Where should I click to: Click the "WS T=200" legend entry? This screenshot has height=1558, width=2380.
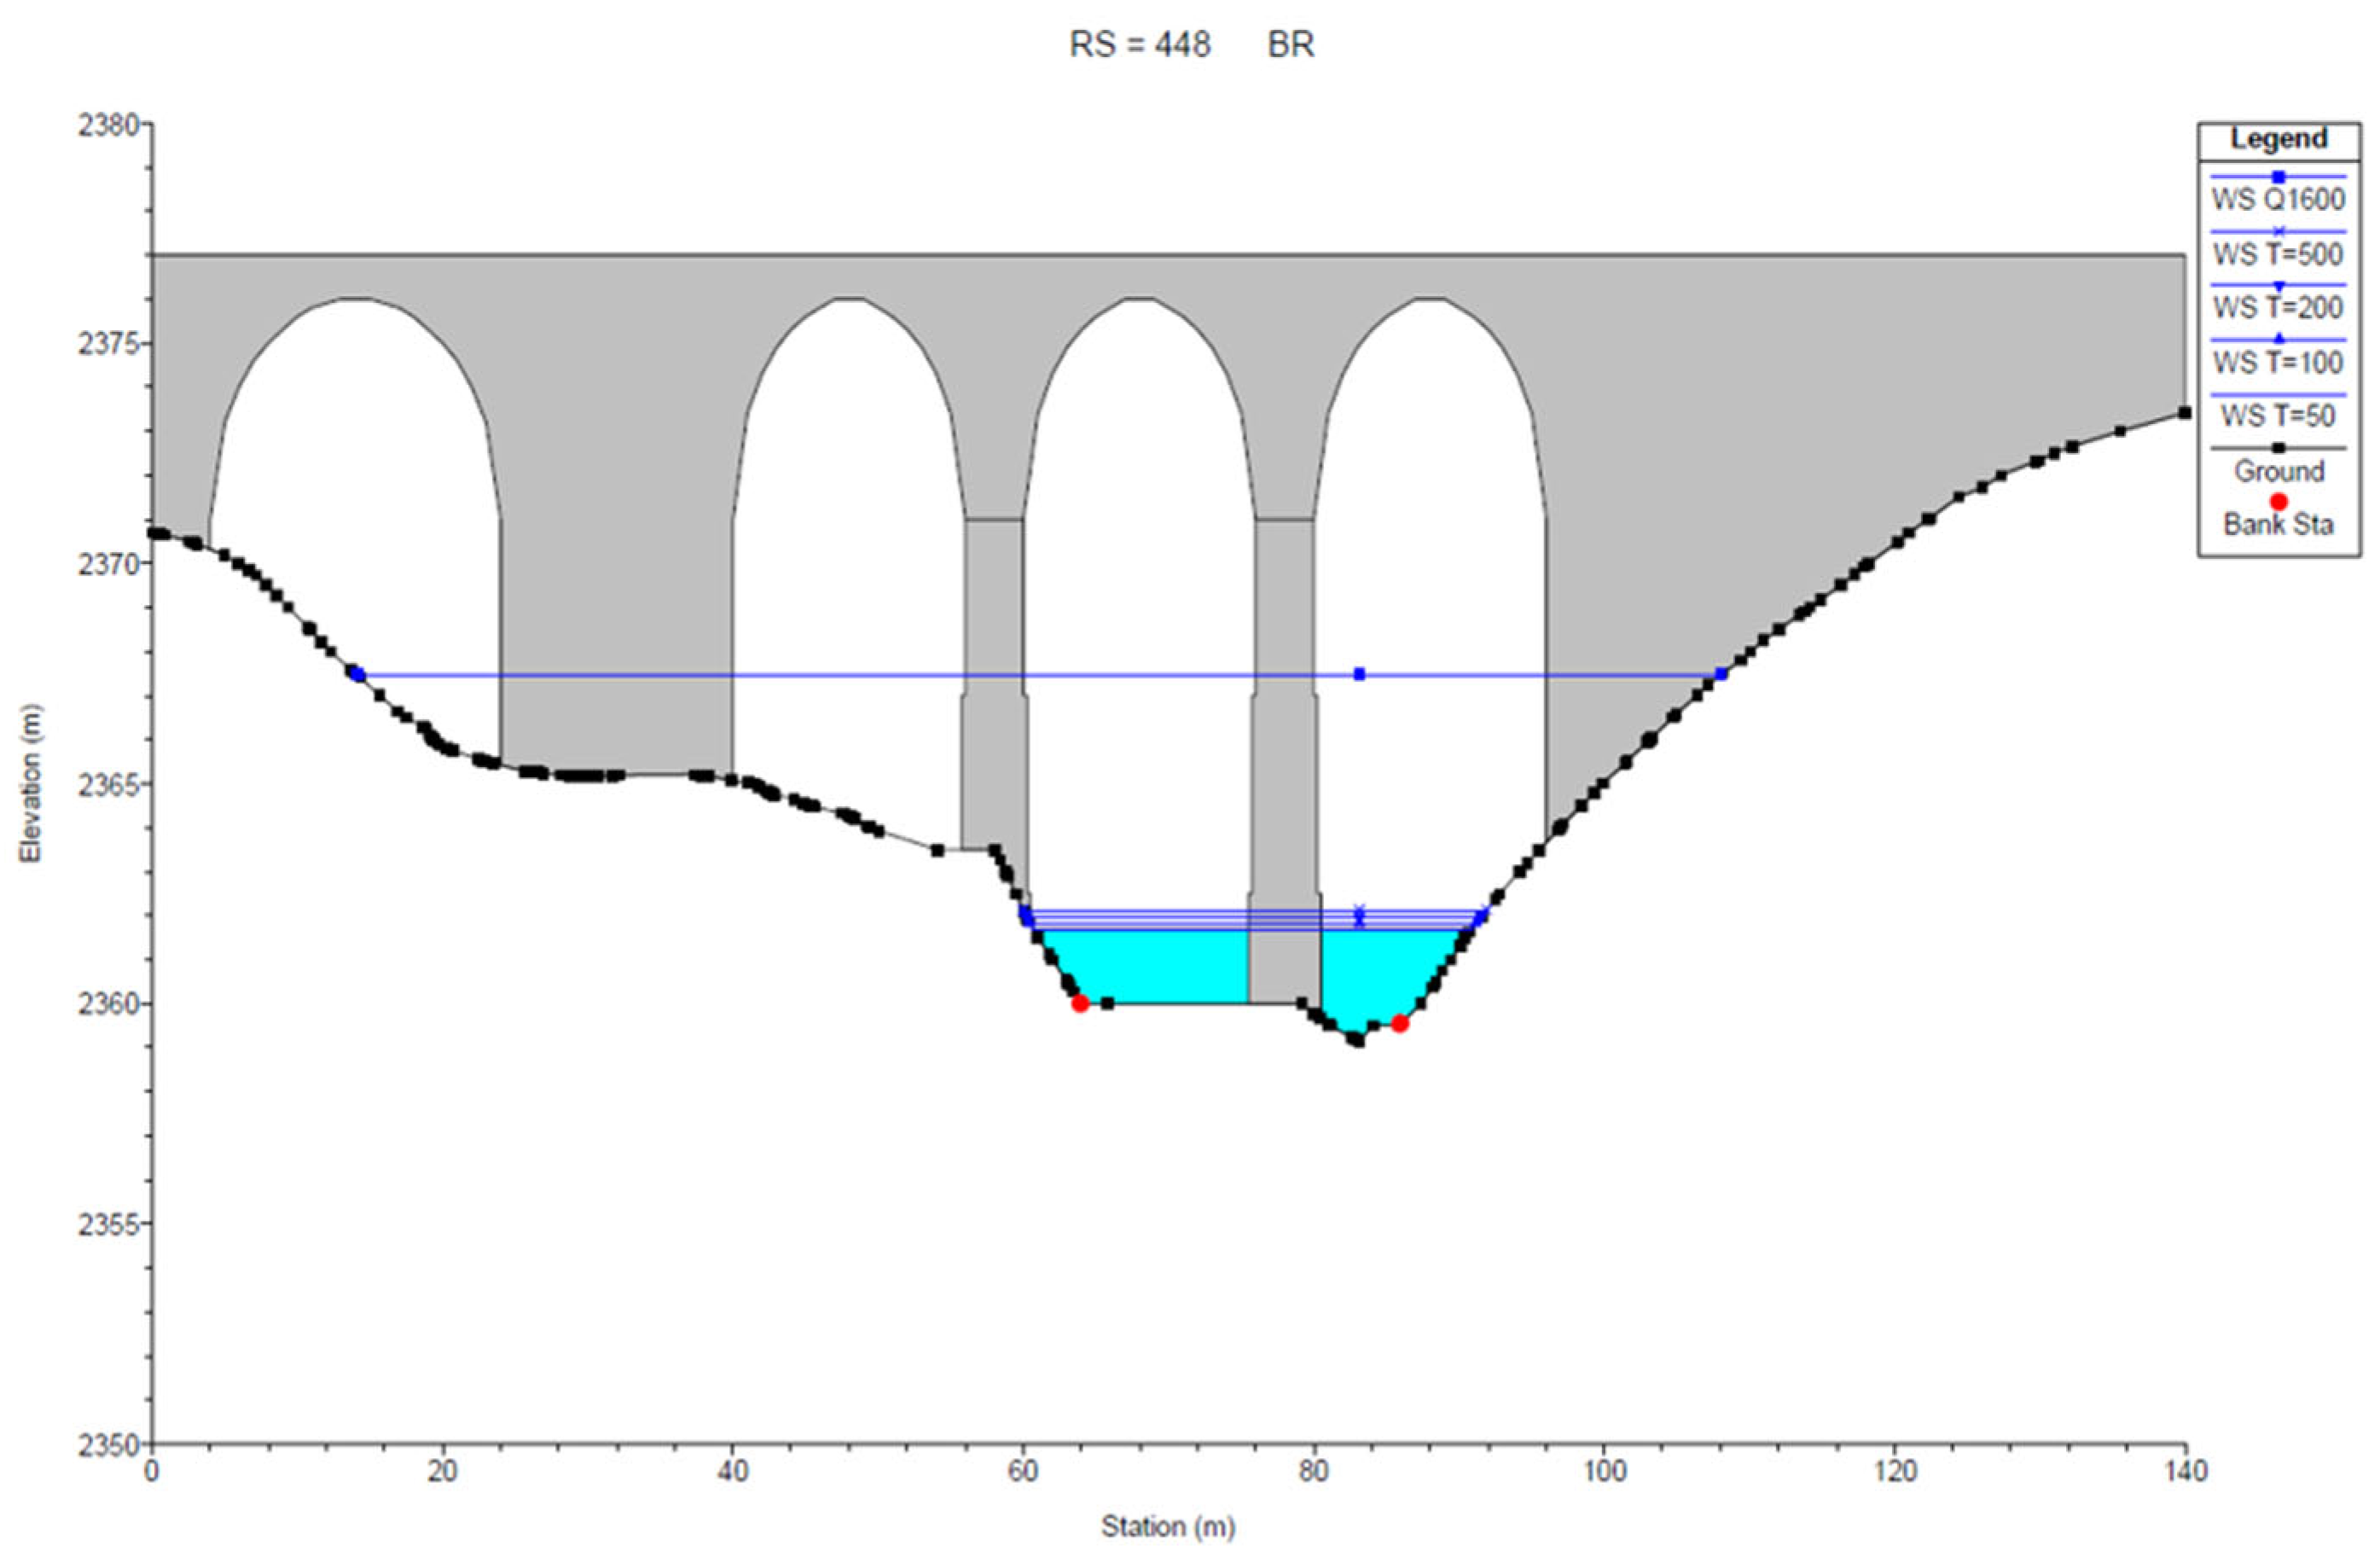click(2278, 307)
